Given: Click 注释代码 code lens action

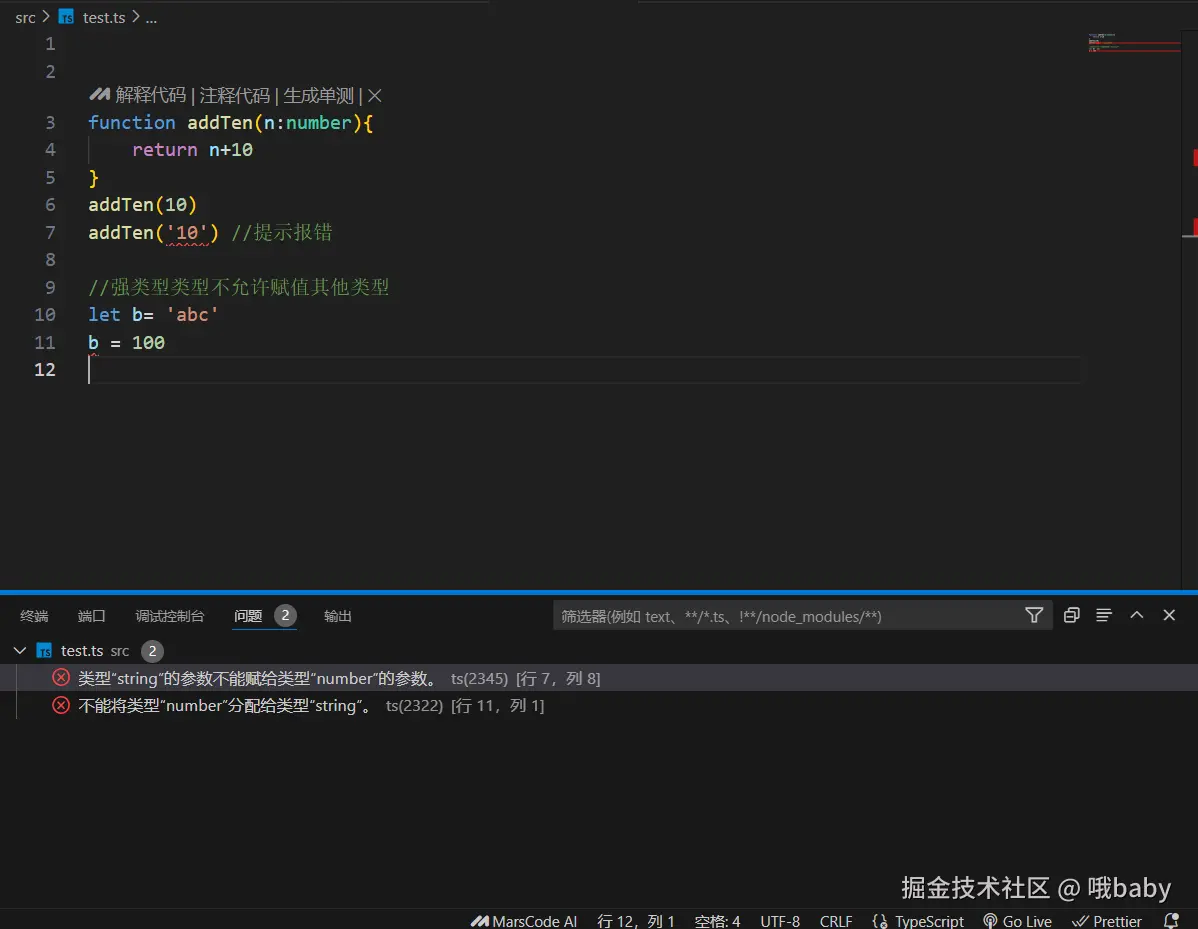Looking at the screenshot, I should coord(235,95).
